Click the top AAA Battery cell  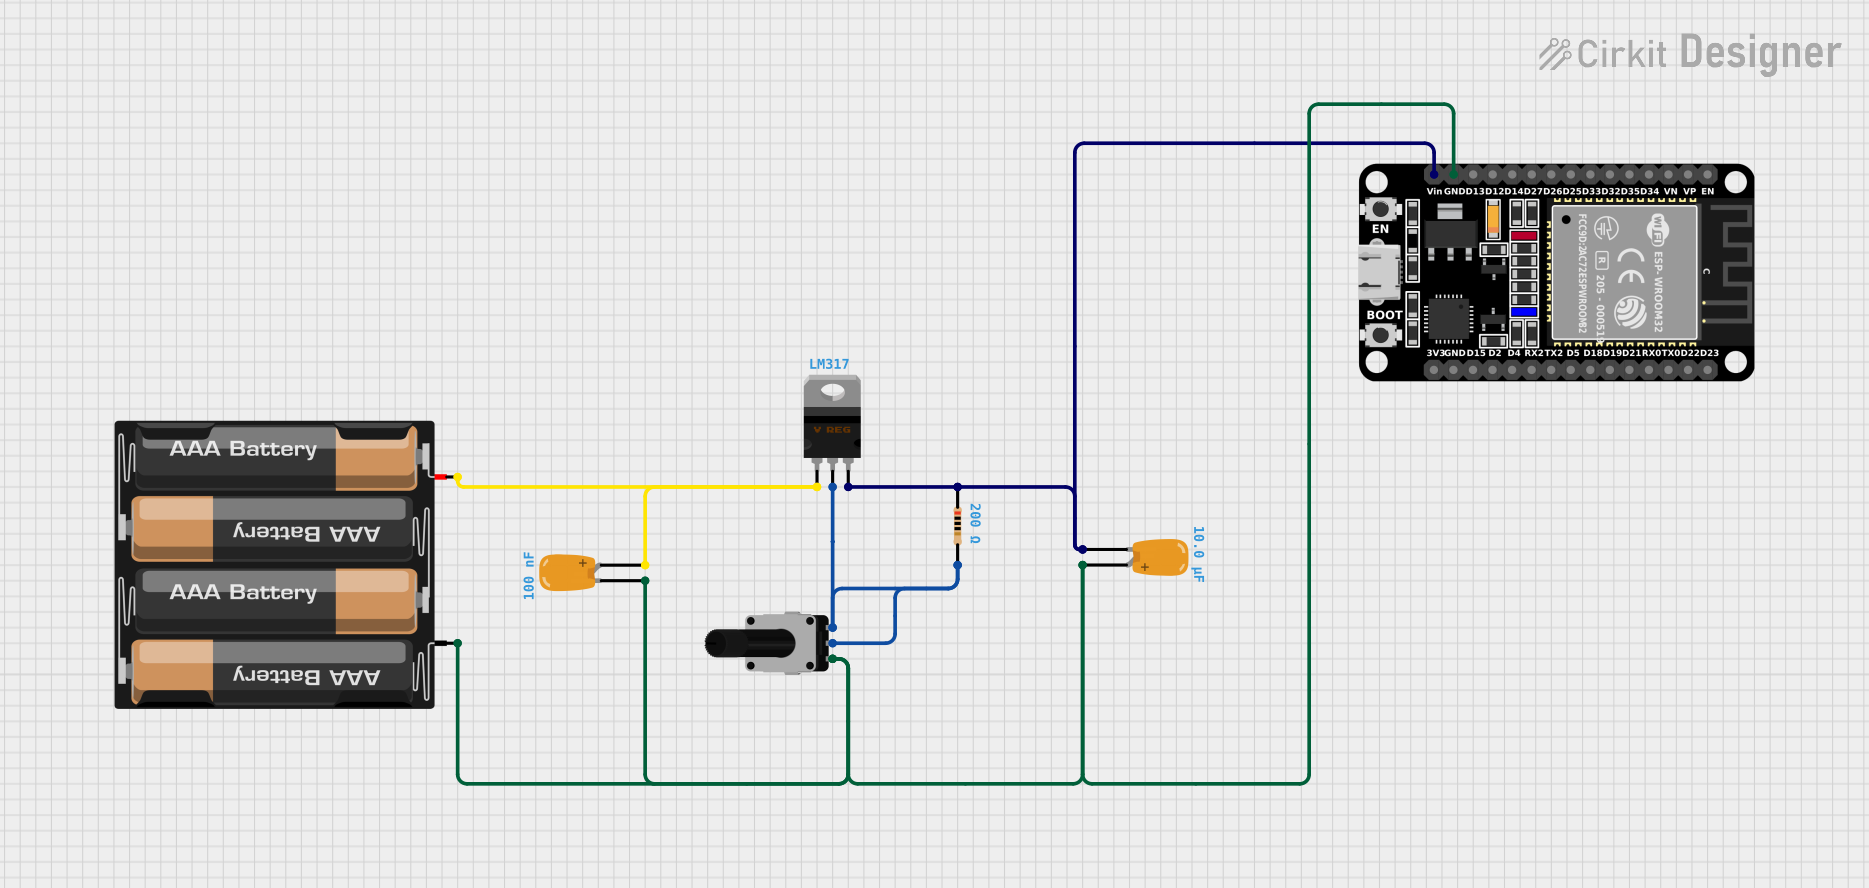click(275, 457)
